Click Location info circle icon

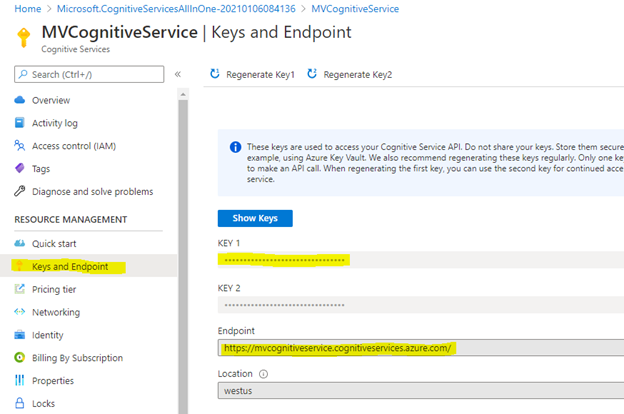[x=263, y=374]
